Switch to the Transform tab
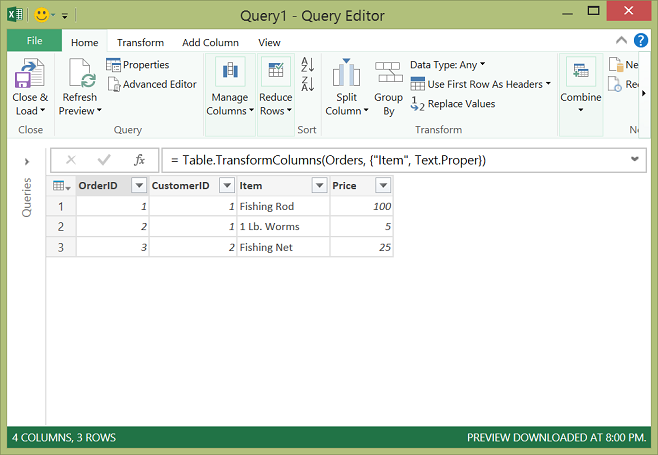Screen dimensions: 658x455 [x=140, y=43]
